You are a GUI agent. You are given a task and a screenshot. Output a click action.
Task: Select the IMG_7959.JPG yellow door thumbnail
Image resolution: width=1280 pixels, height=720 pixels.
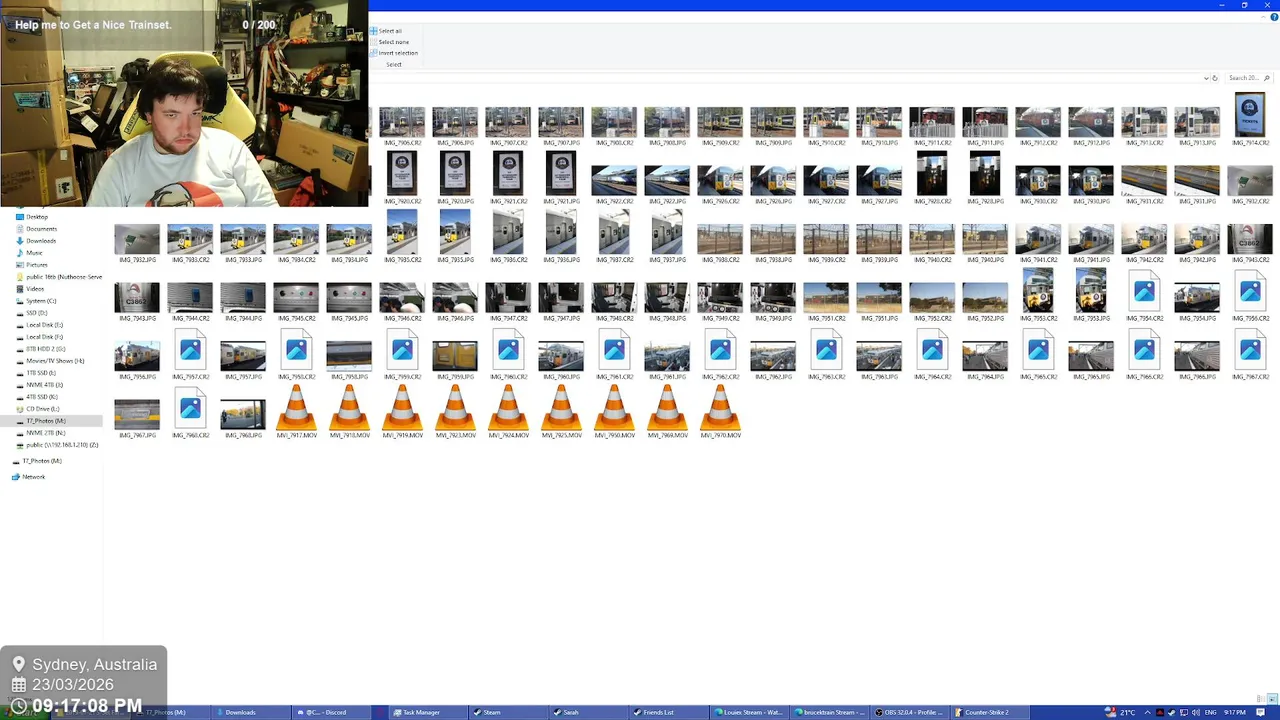(455, 356)
